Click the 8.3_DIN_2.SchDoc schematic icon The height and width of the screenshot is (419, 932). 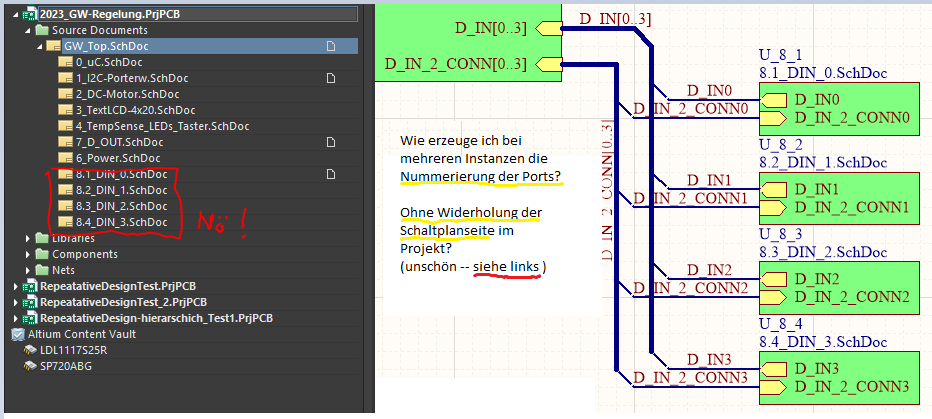tap(64, 206)
